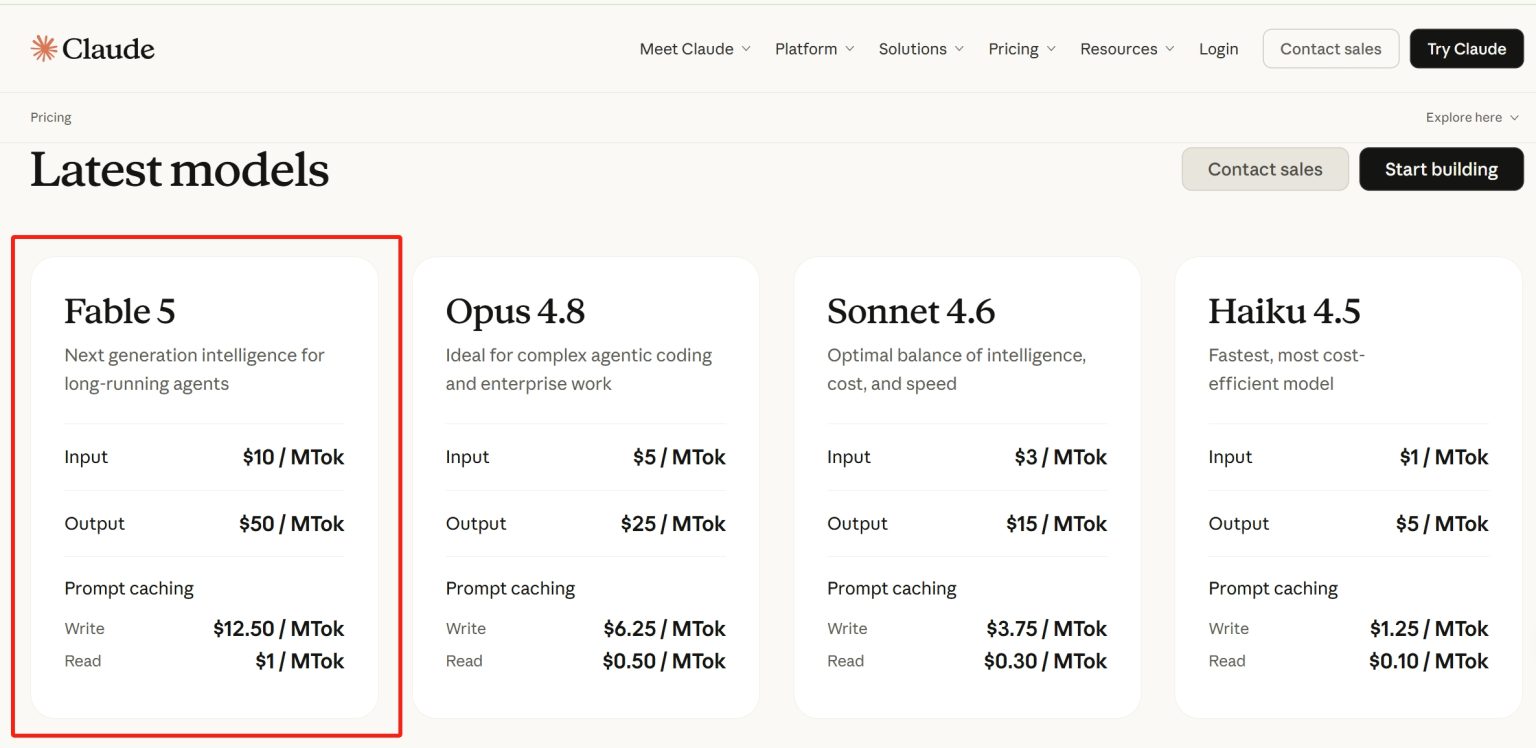Screen dimensions: 1536x748
Task: Click the $0.30 / MTok cache read price
Action: [x=1045, y=661]
